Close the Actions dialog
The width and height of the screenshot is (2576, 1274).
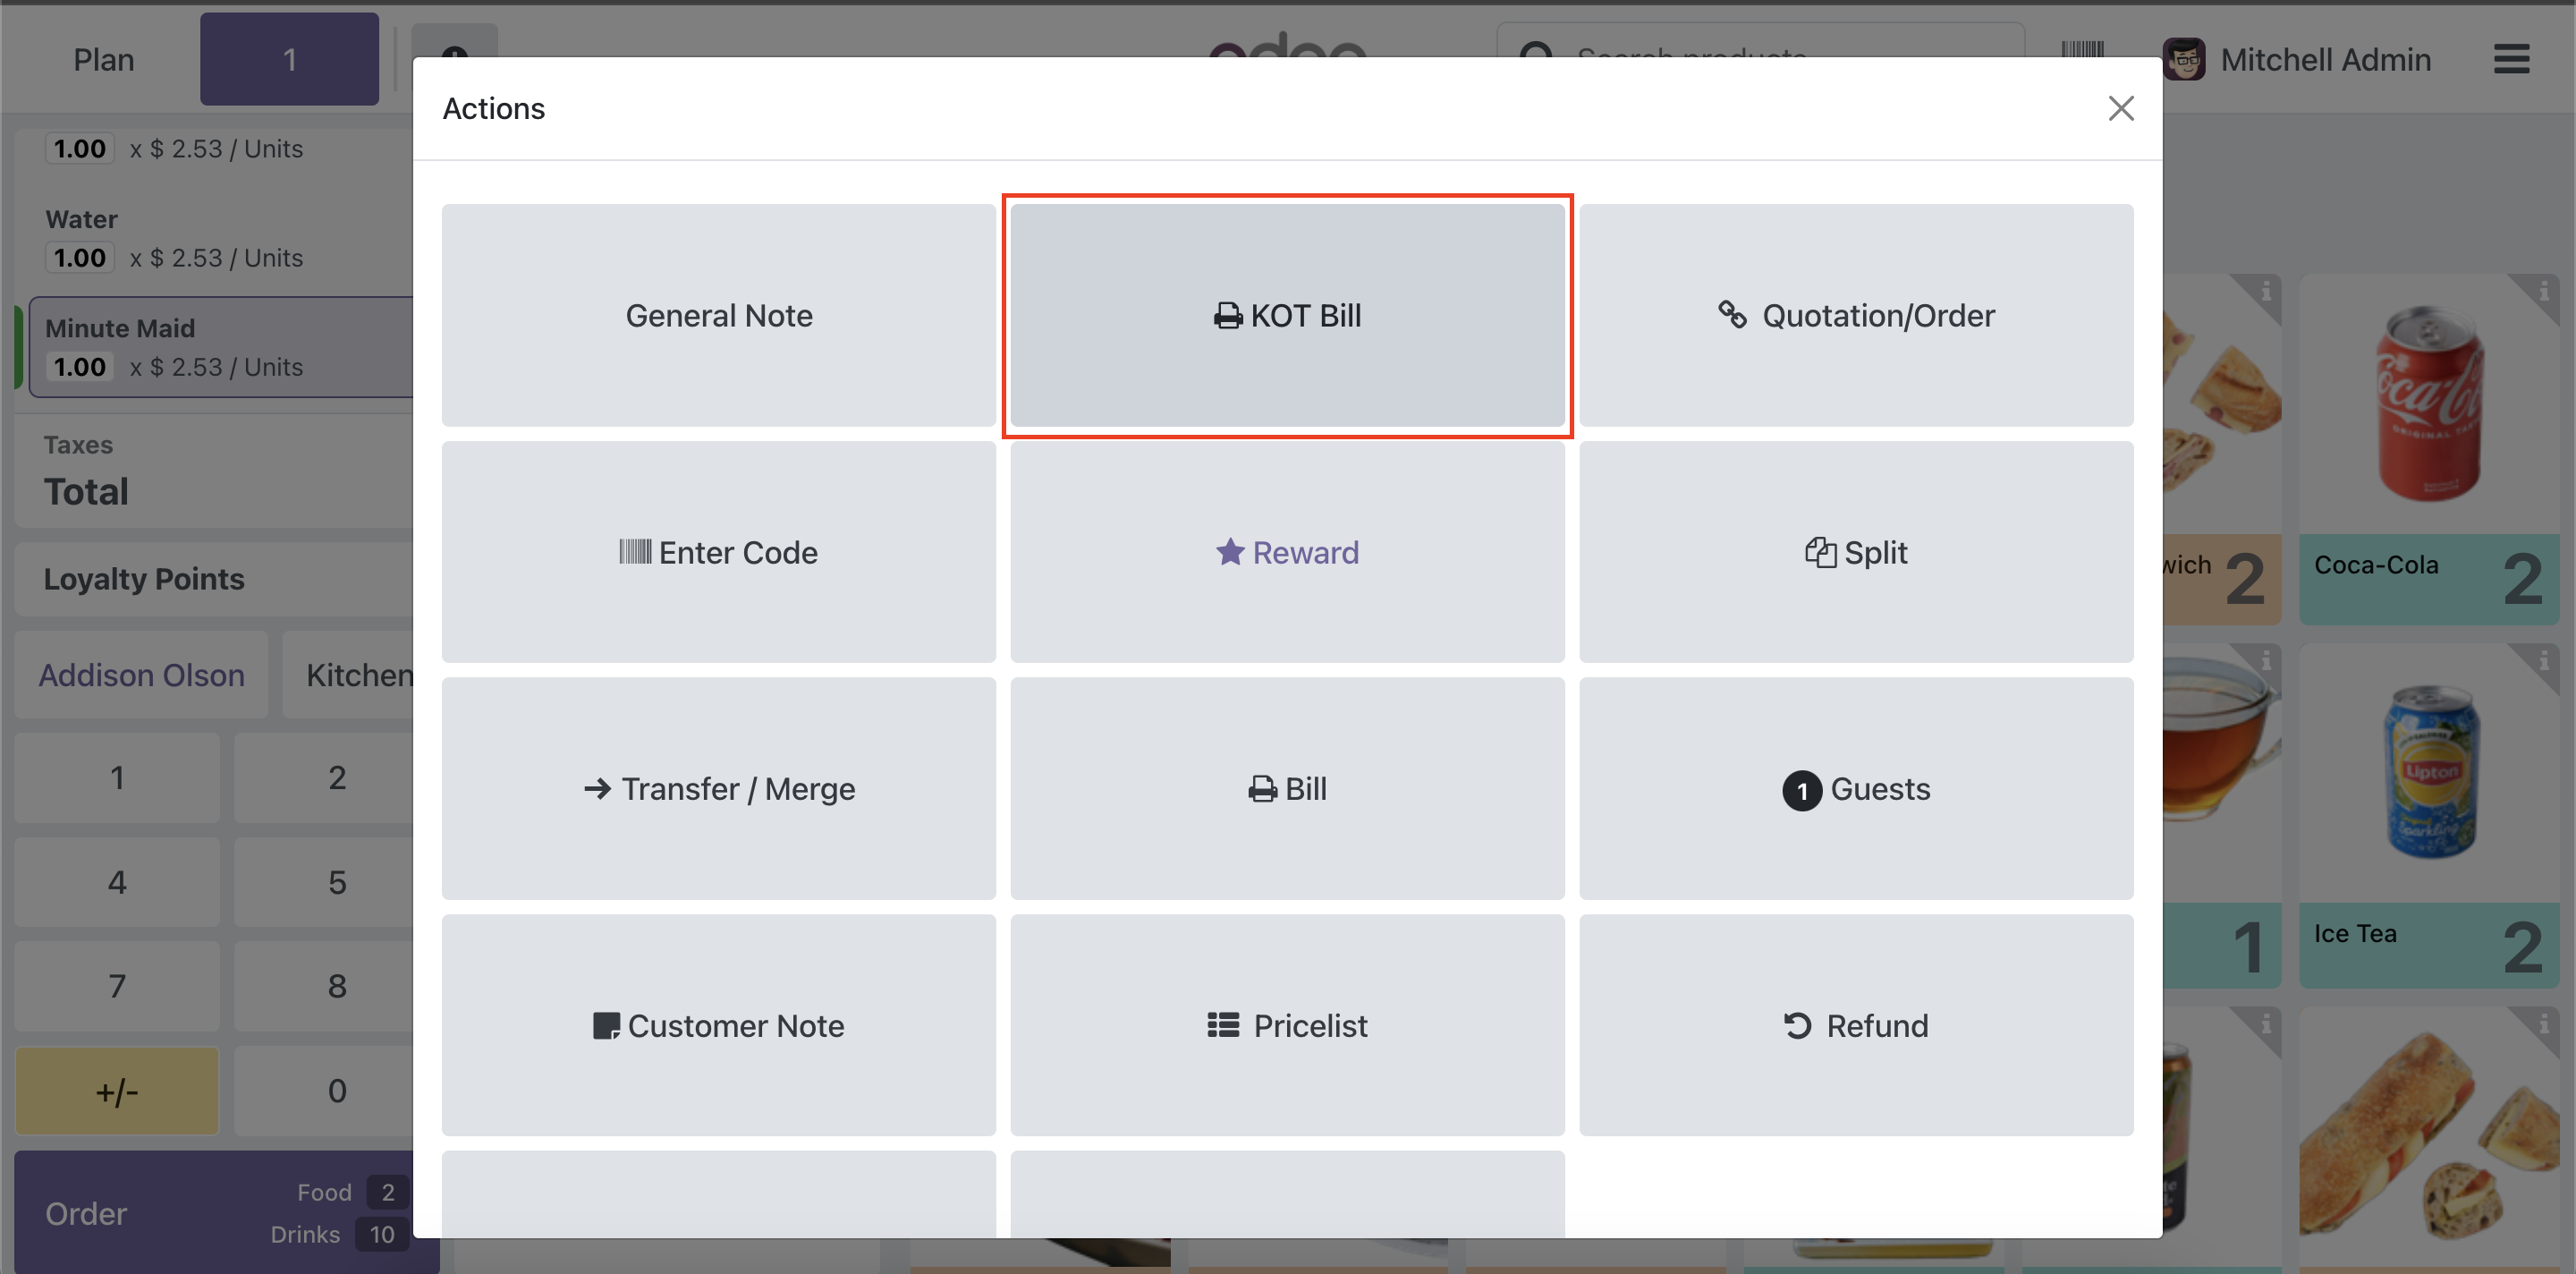pos(2120,108)
